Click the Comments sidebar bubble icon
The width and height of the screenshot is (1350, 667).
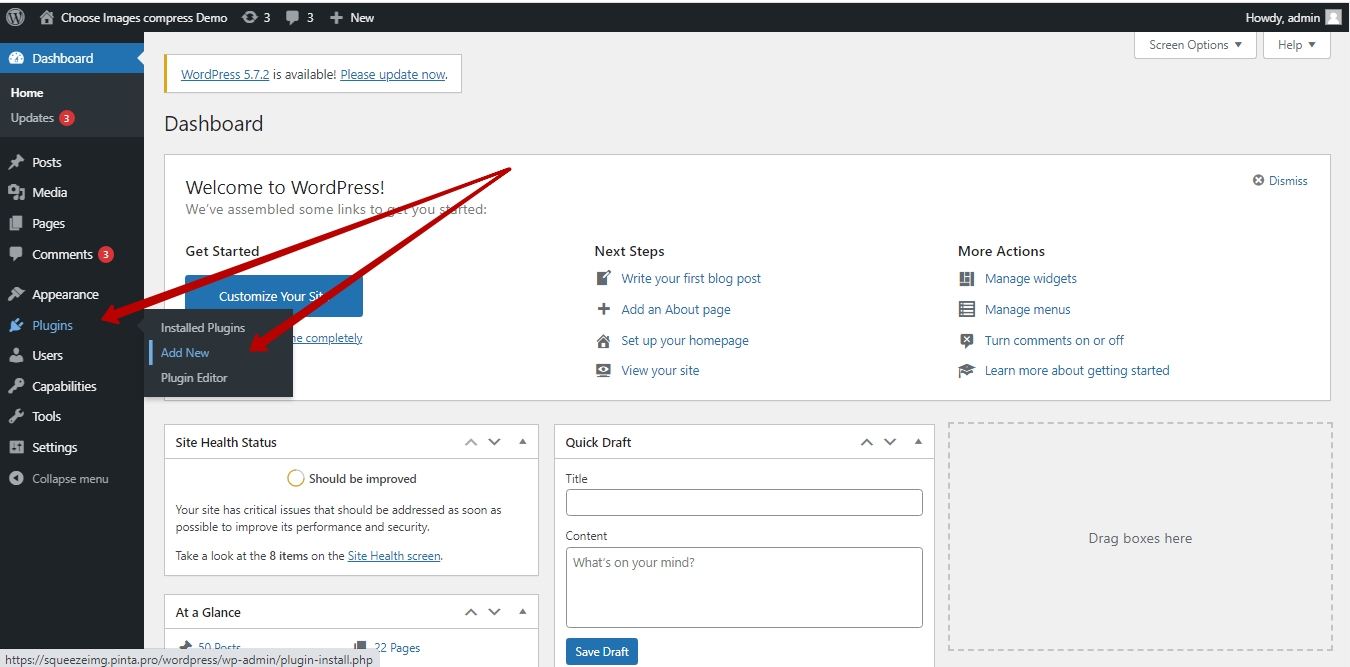tap(16, 254)
